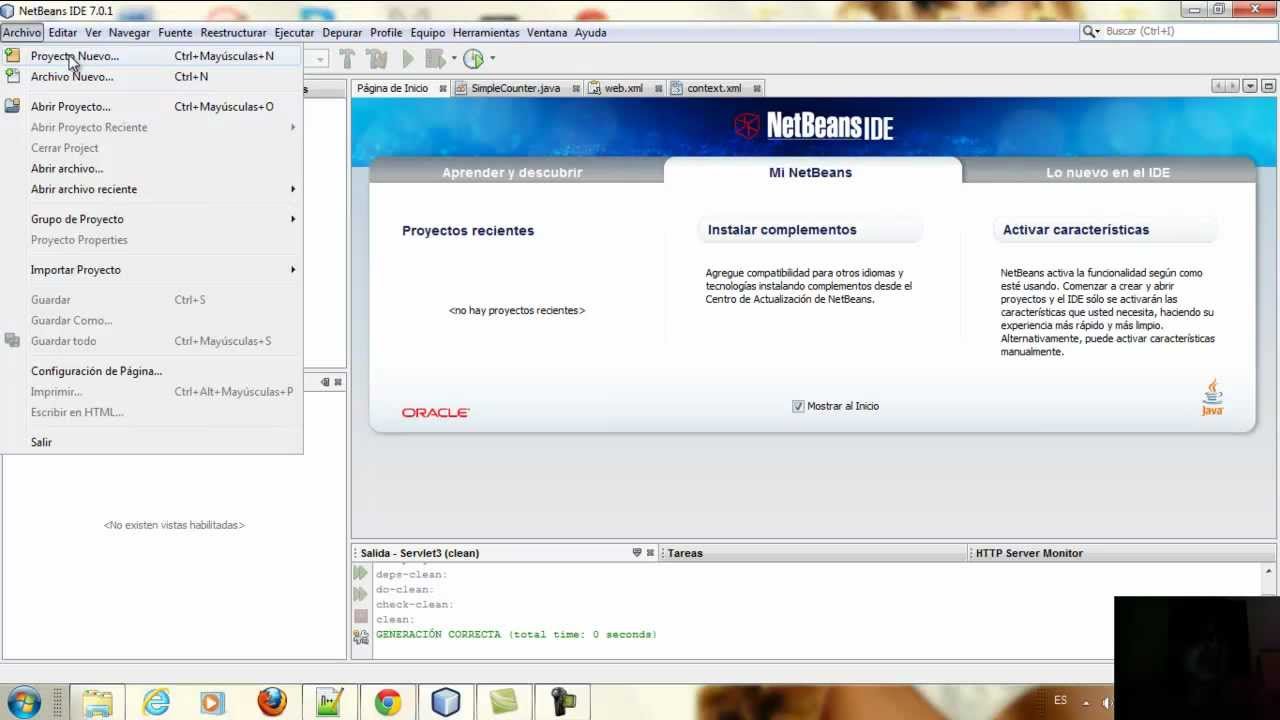The image size is (1280, 720).
Task: Minimize the Salida output panel
Action: coord(637,553)
